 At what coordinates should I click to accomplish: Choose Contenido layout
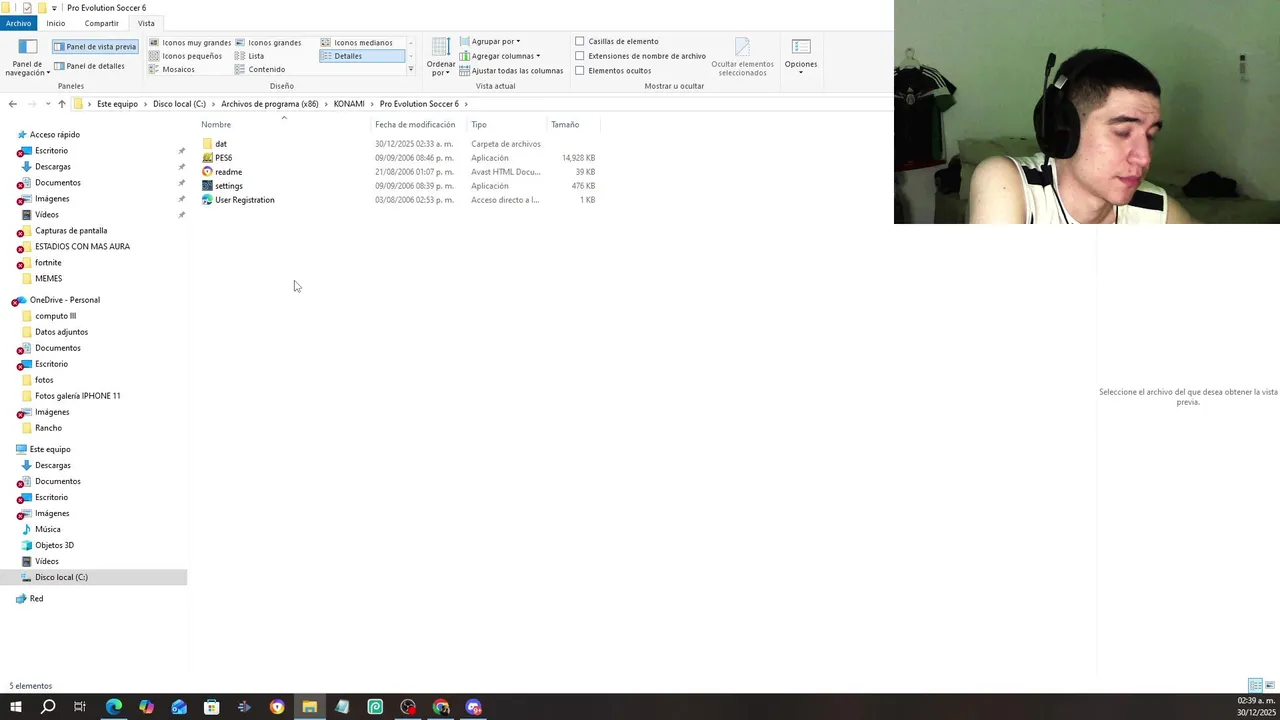point(260,69)
